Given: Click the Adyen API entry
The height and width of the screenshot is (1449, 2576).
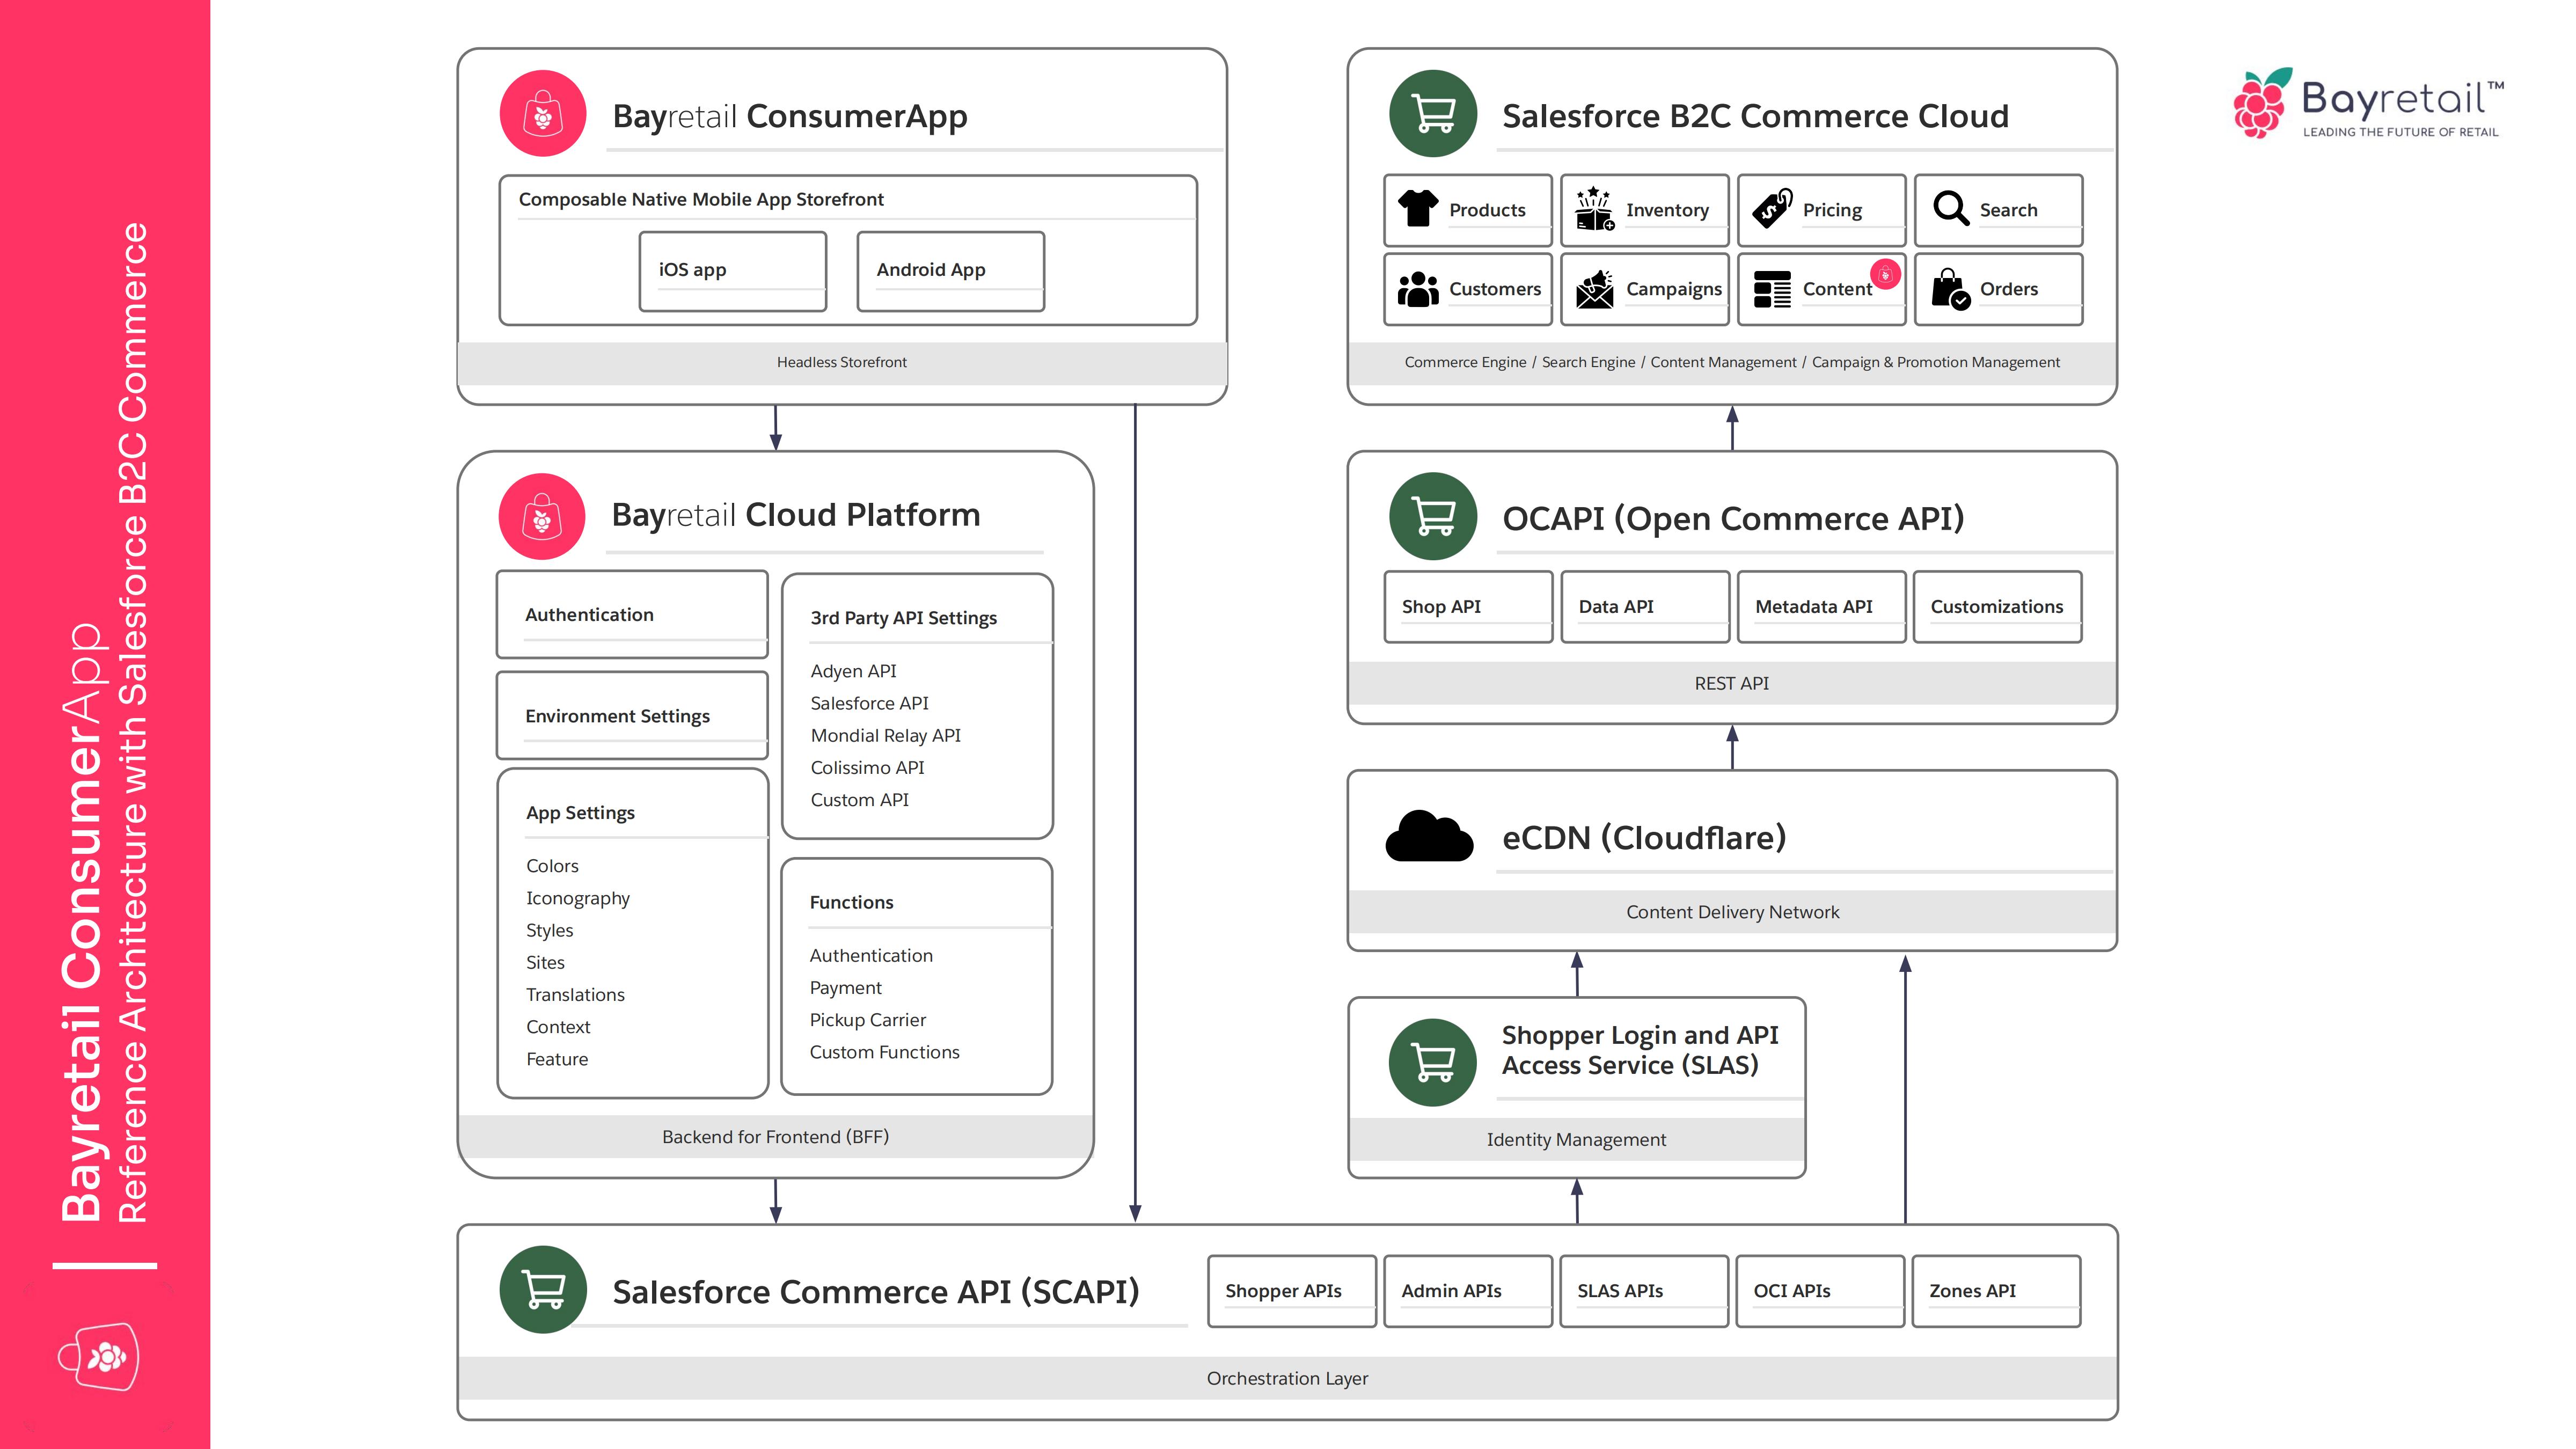Looking at the screenshot, I should point(853,670).
